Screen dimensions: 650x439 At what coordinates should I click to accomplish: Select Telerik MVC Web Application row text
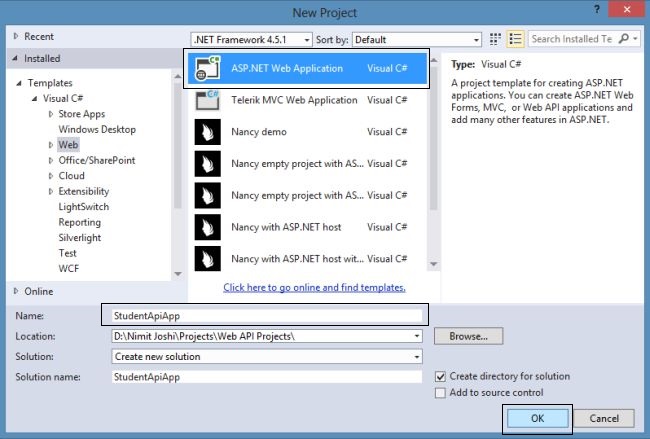tap(294, 100)
